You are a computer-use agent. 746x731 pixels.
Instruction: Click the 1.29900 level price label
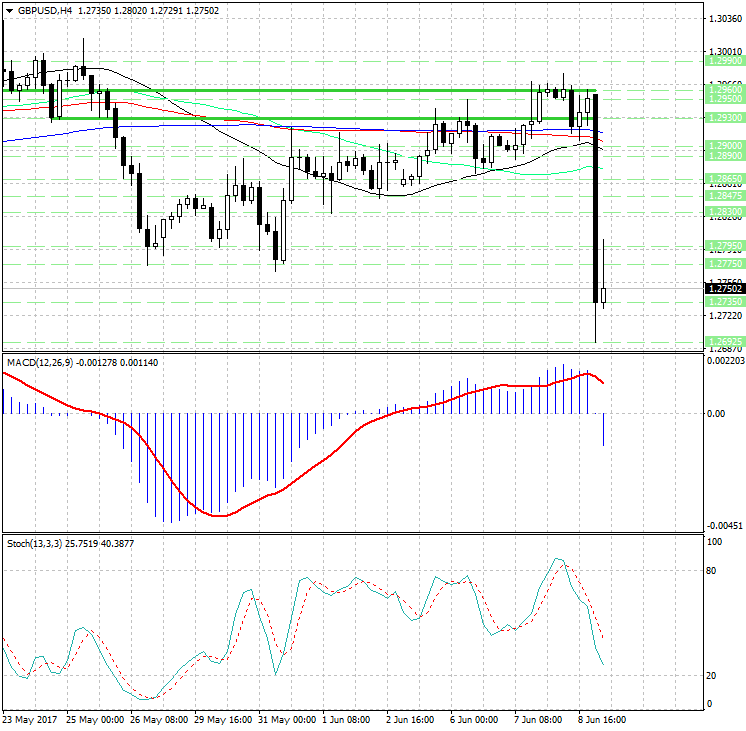pyautogui.click(x=725, y=61)
